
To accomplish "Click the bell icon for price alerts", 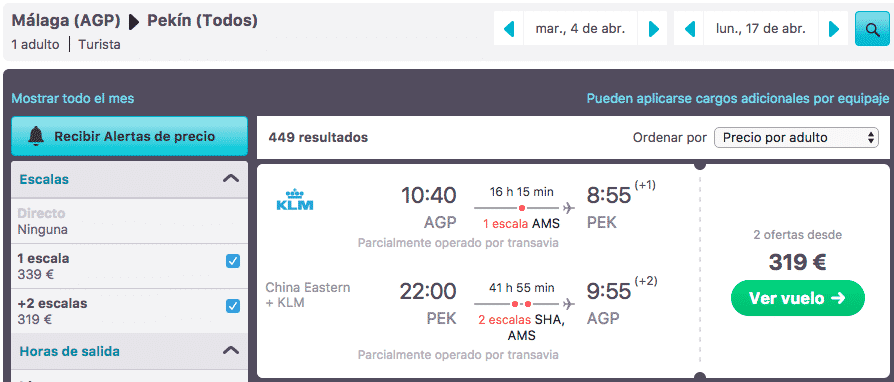I will [x=36, y=136].
